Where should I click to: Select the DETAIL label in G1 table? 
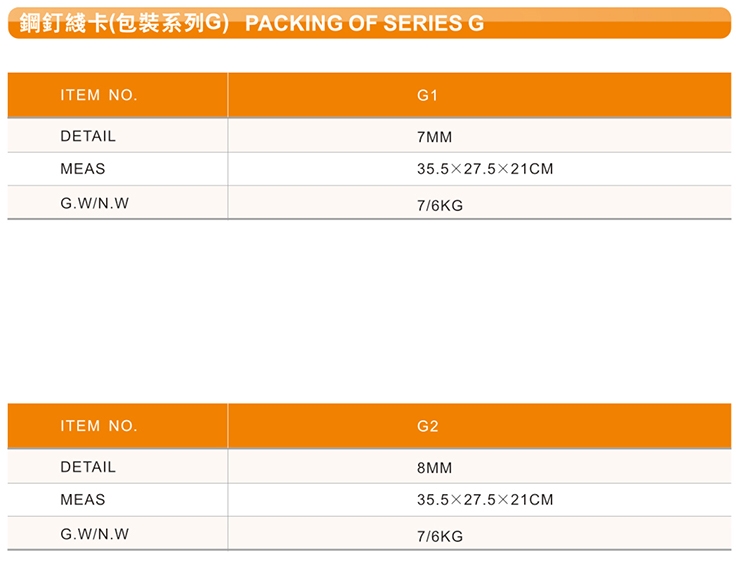tap(88, 136)
